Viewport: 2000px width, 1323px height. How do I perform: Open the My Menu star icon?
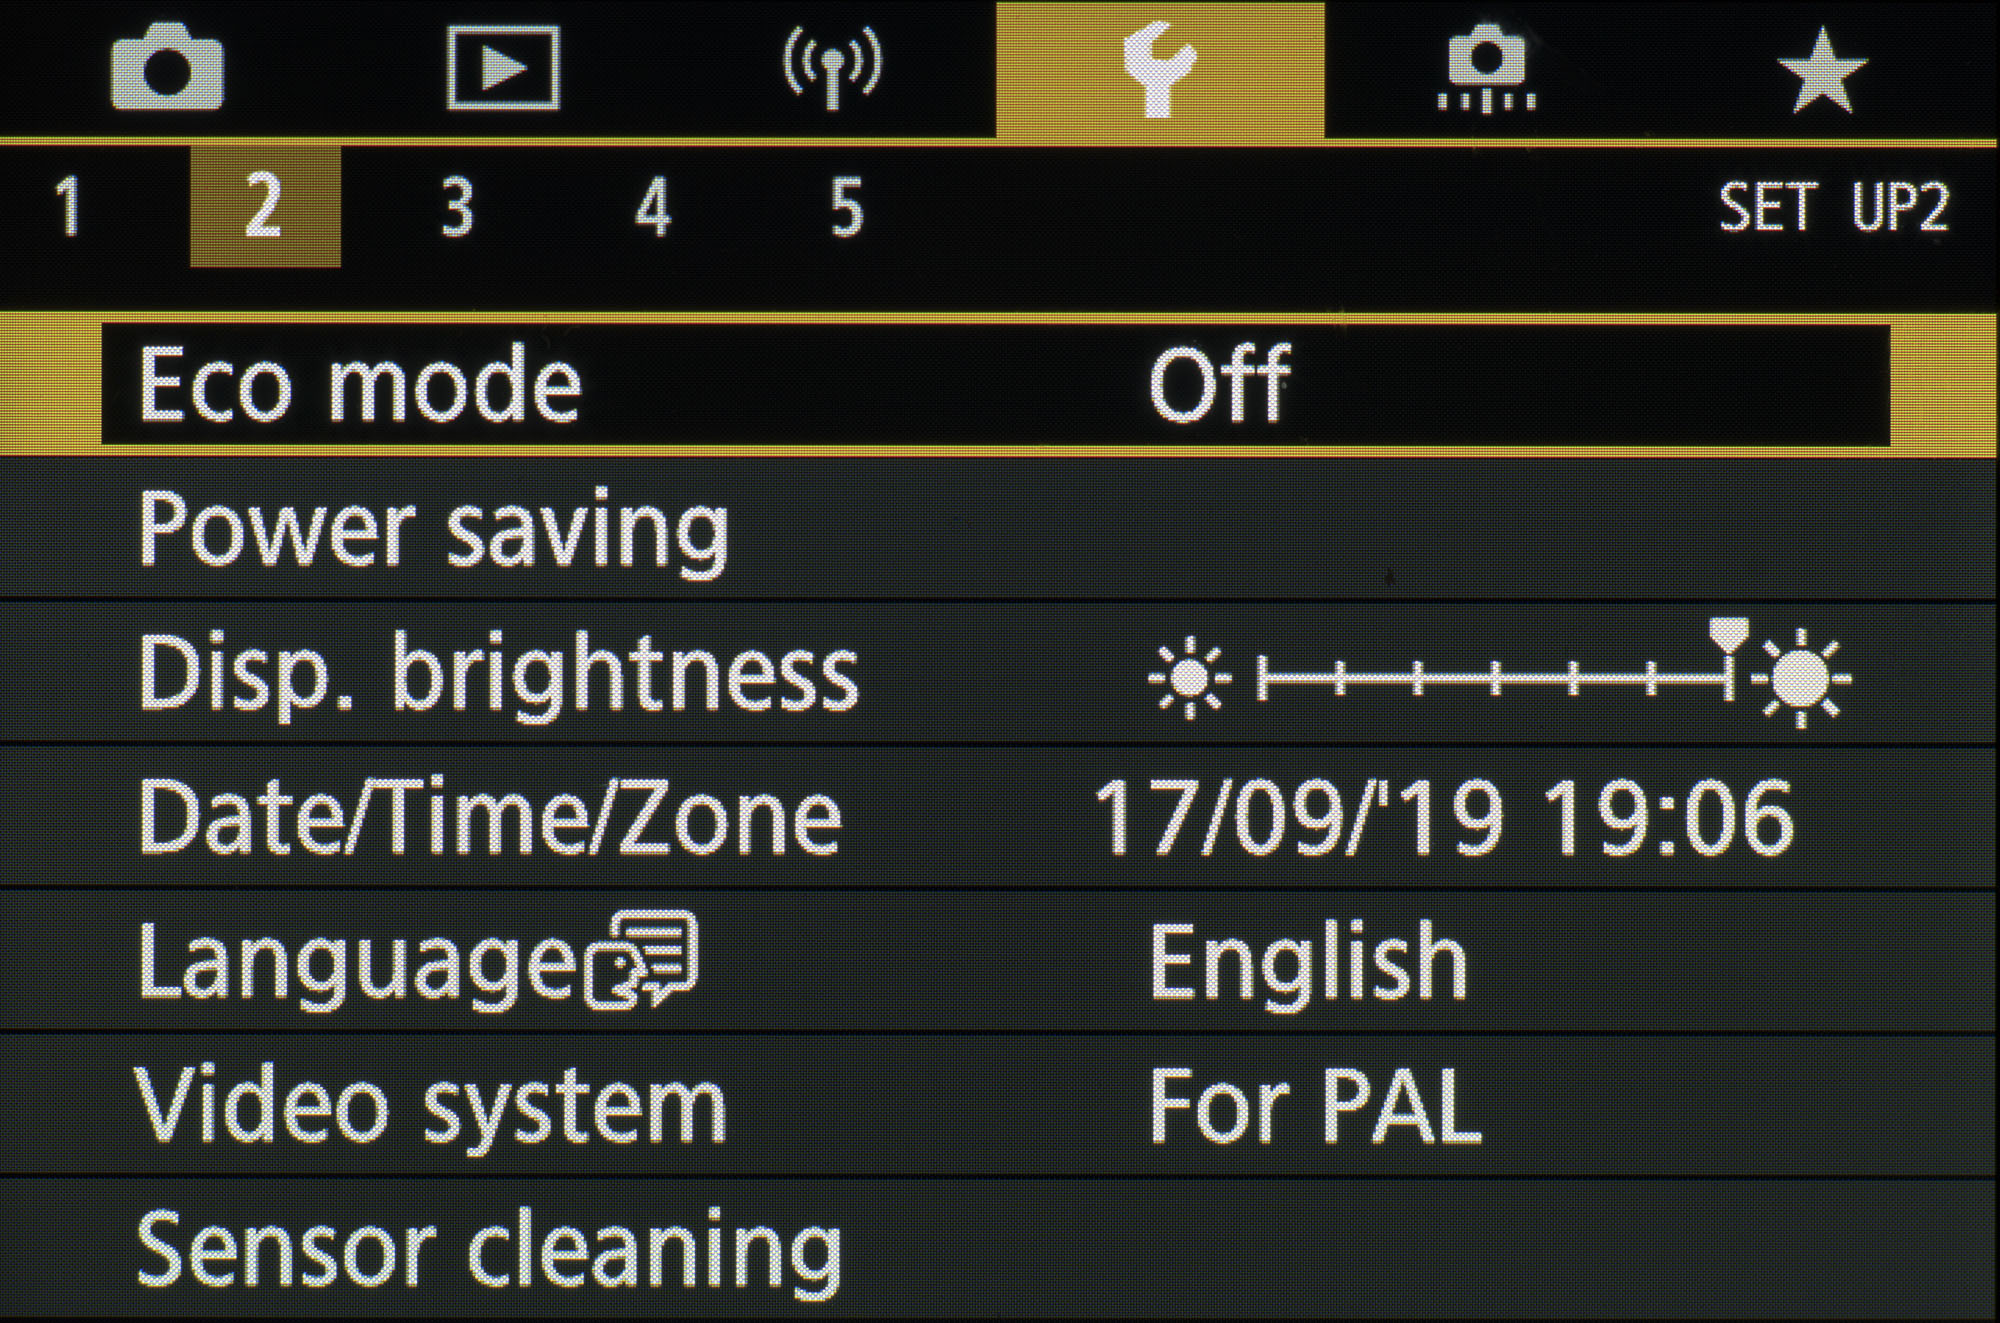tap(1821, 70)
